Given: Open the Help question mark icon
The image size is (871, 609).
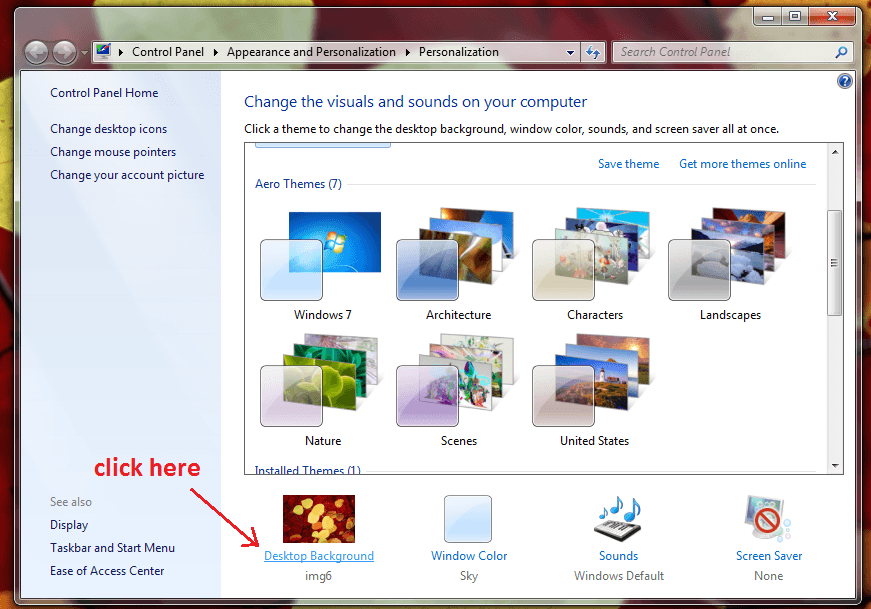Looking at the screenshot, I should (x=844, y=82).
